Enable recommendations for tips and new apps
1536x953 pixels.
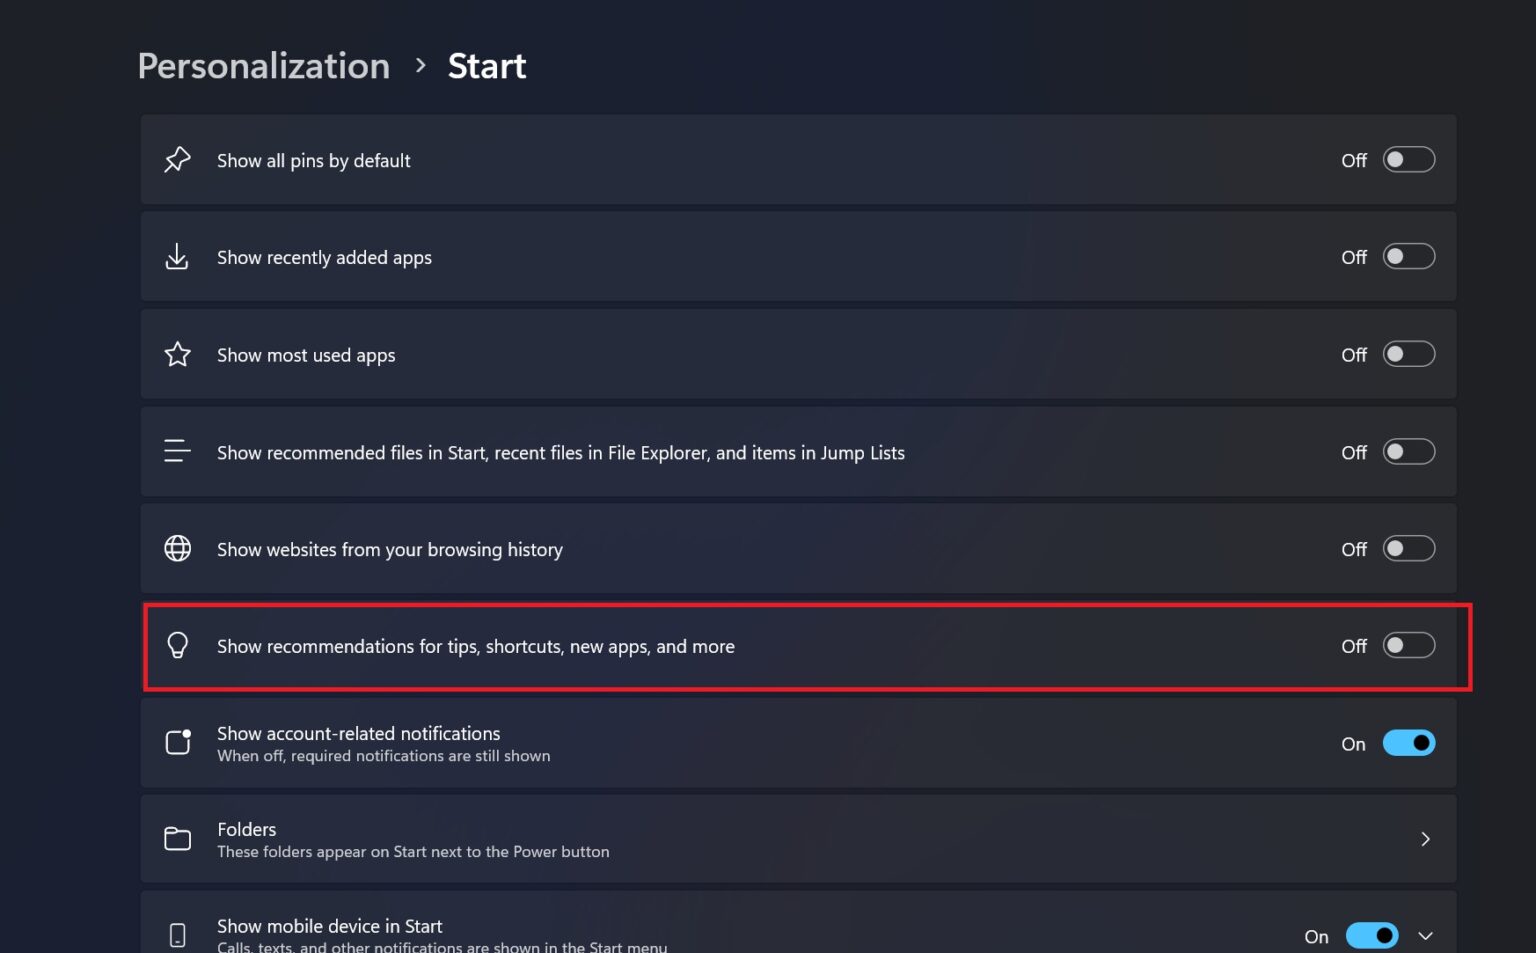(1409, 646)
